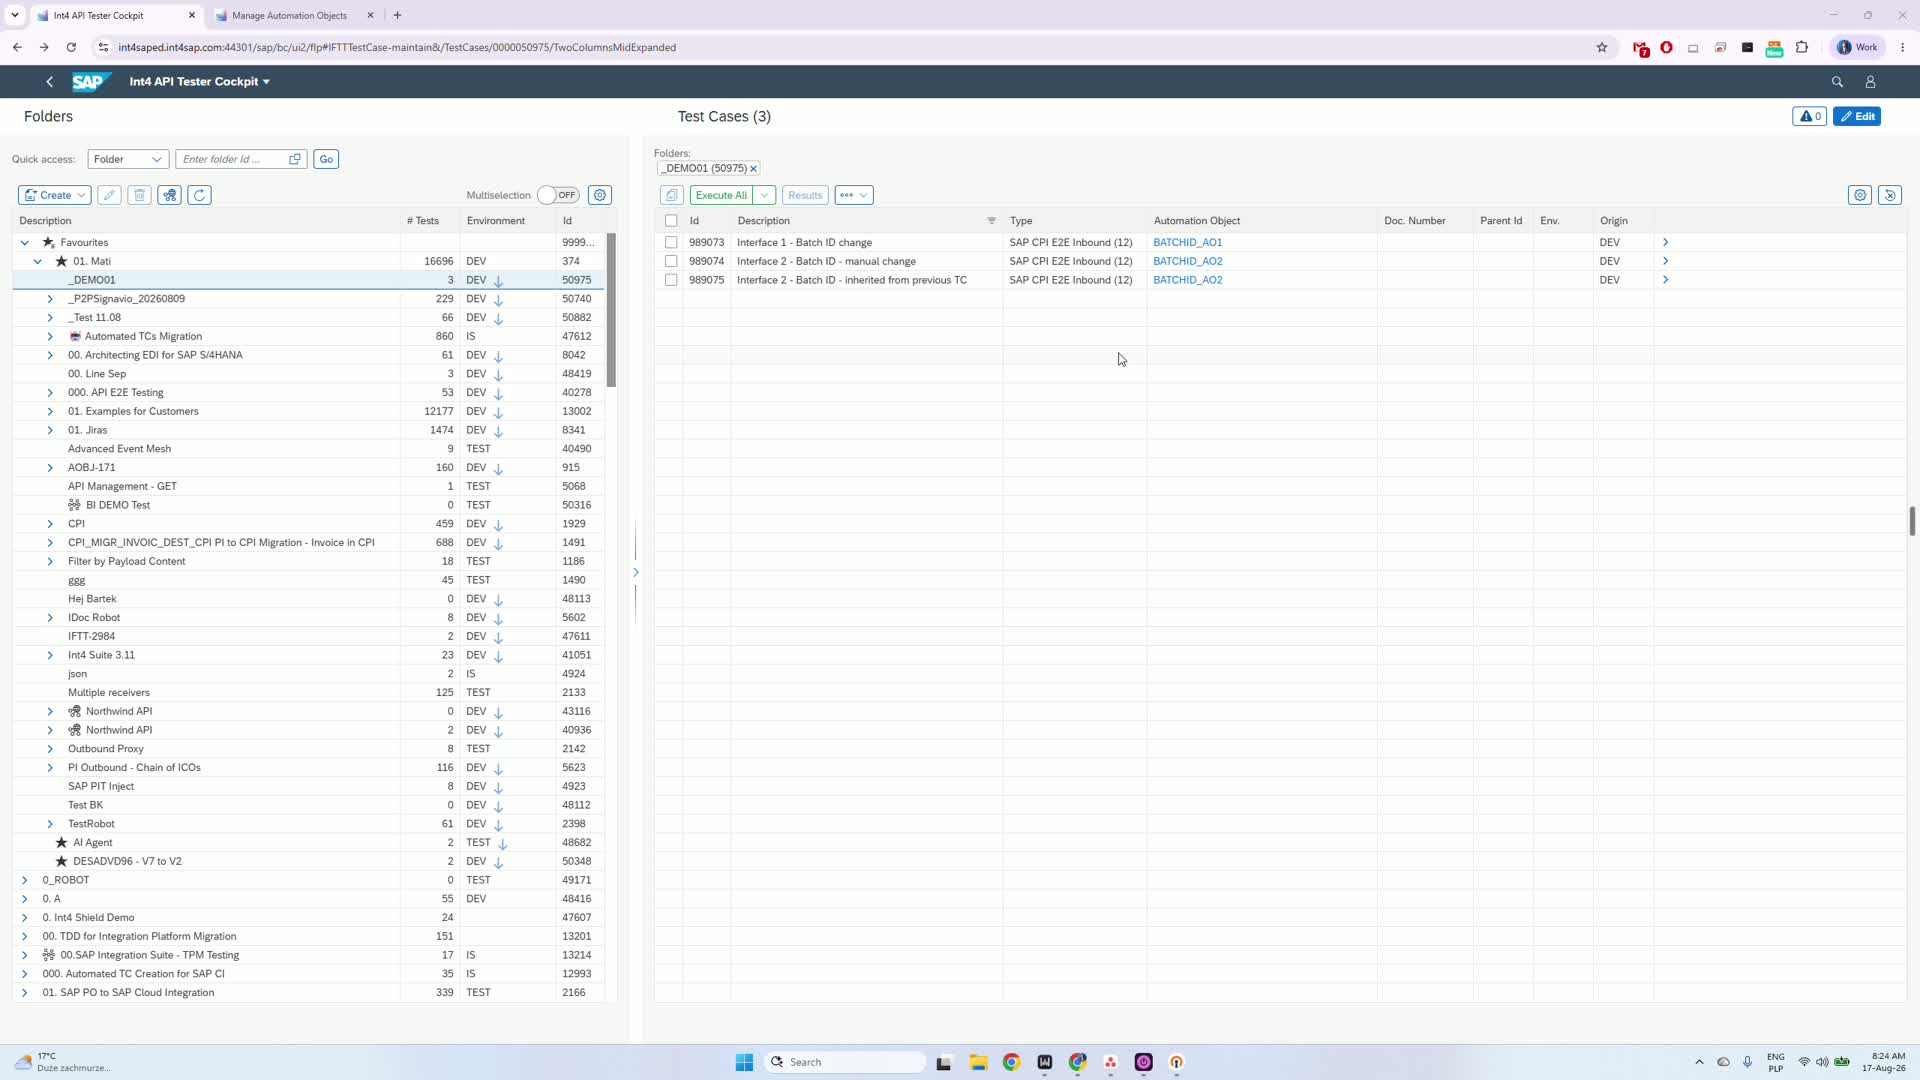The width and height of the screenshot is (1920, 1080).
Task: Switch to Manage Automation Objects browser tab
Action: tap(290, 15)
